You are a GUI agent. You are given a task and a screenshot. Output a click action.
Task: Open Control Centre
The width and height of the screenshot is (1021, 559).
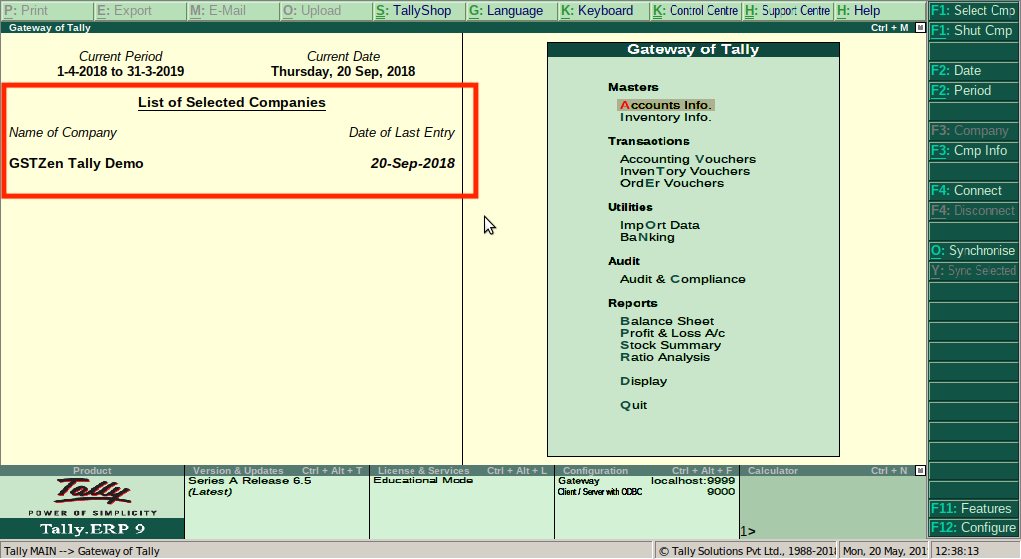click(x=696, y=11)
